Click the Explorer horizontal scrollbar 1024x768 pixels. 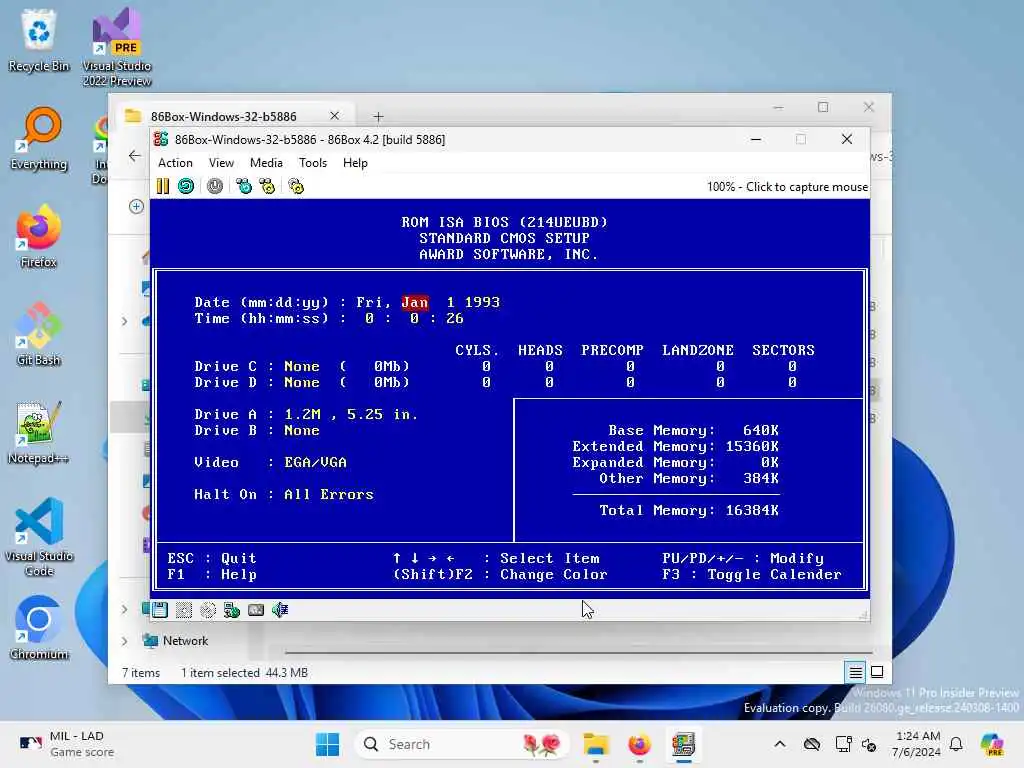(x=579, y=652)
